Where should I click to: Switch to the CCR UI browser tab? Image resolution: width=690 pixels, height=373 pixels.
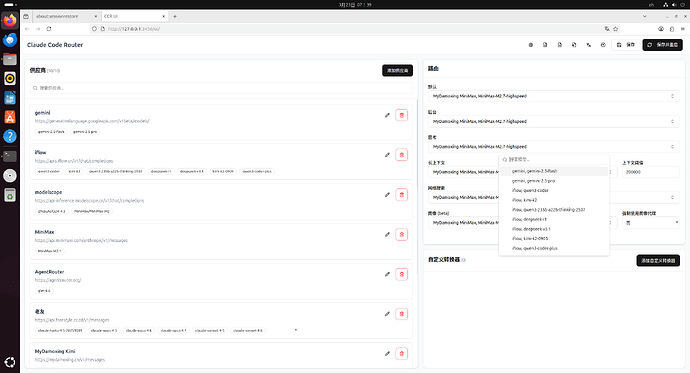[x=134, y=16]
